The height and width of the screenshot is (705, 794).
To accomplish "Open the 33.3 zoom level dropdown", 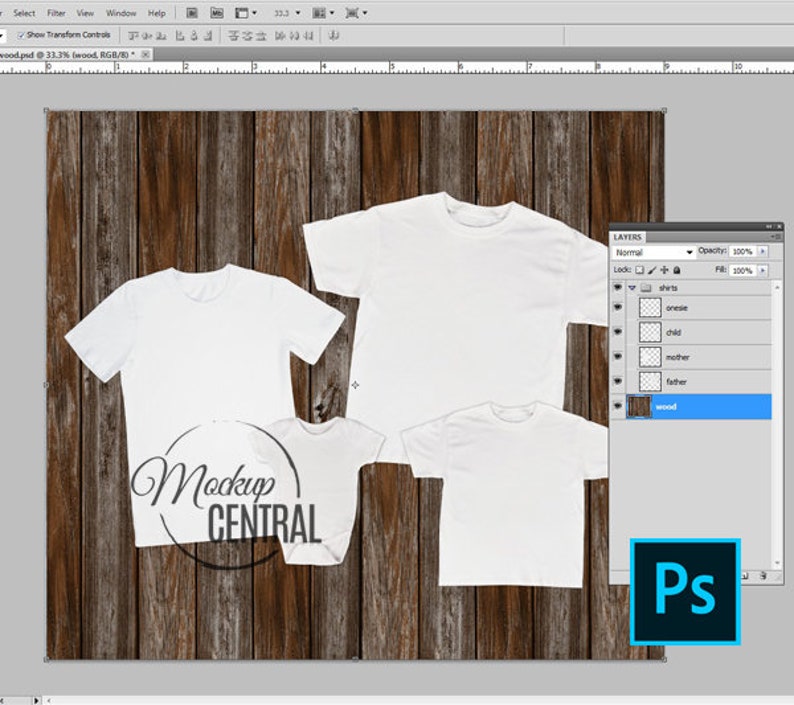I will point(297,13).
